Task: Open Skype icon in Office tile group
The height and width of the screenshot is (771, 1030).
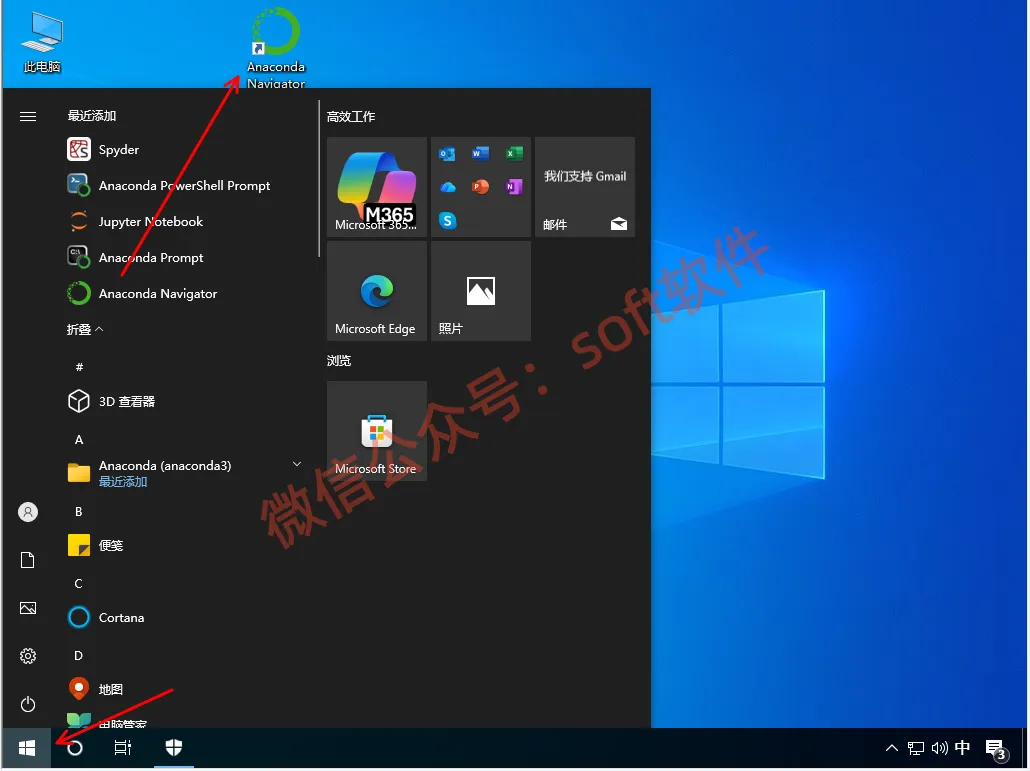Action: 448,221
